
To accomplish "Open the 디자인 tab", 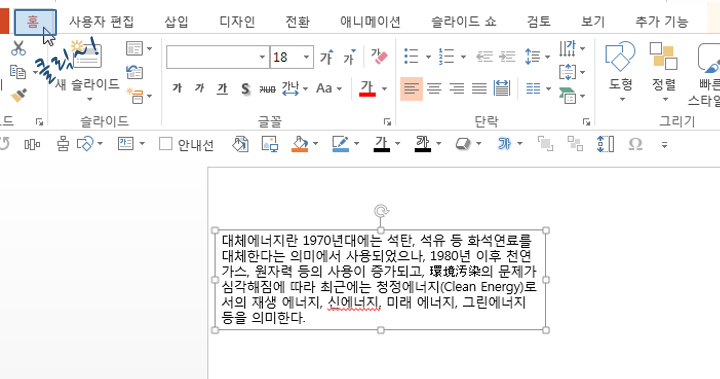I will pyautogui.click(x=237, y=22).
